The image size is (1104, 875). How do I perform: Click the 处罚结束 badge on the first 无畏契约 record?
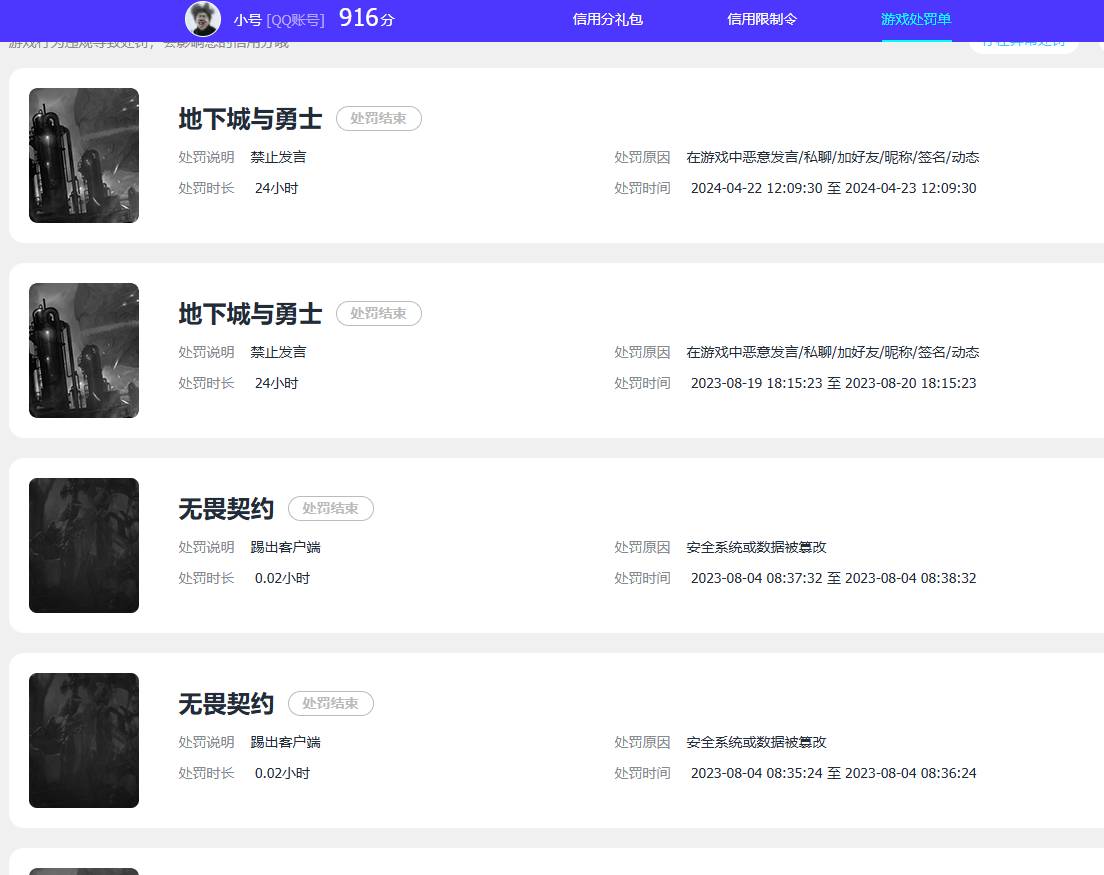tap(330, 508)
